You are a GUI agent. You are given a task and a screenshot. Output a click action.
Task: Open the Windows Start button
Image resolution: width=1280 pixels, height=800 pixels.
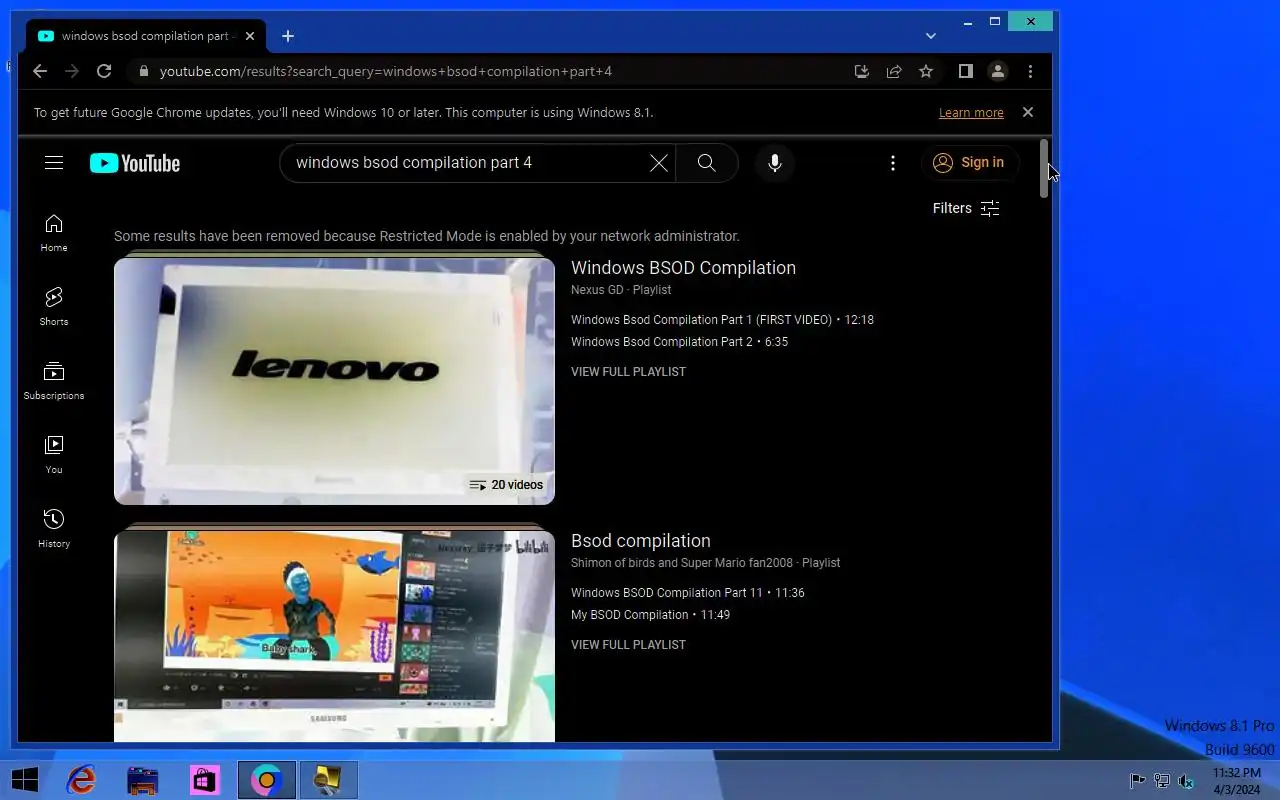pyautogui.click(x=24, y=780)
